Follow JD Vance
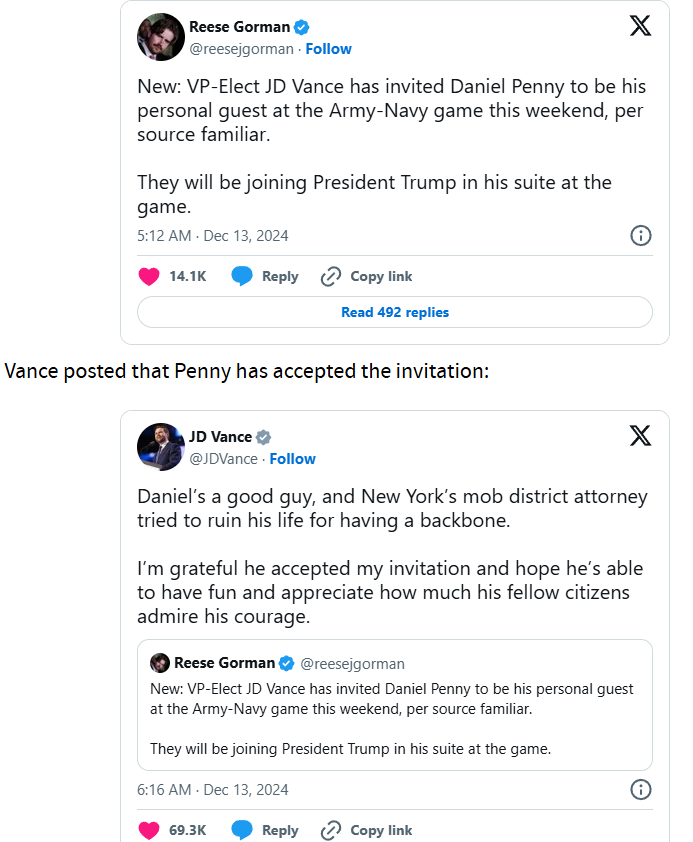 (292, 459)
